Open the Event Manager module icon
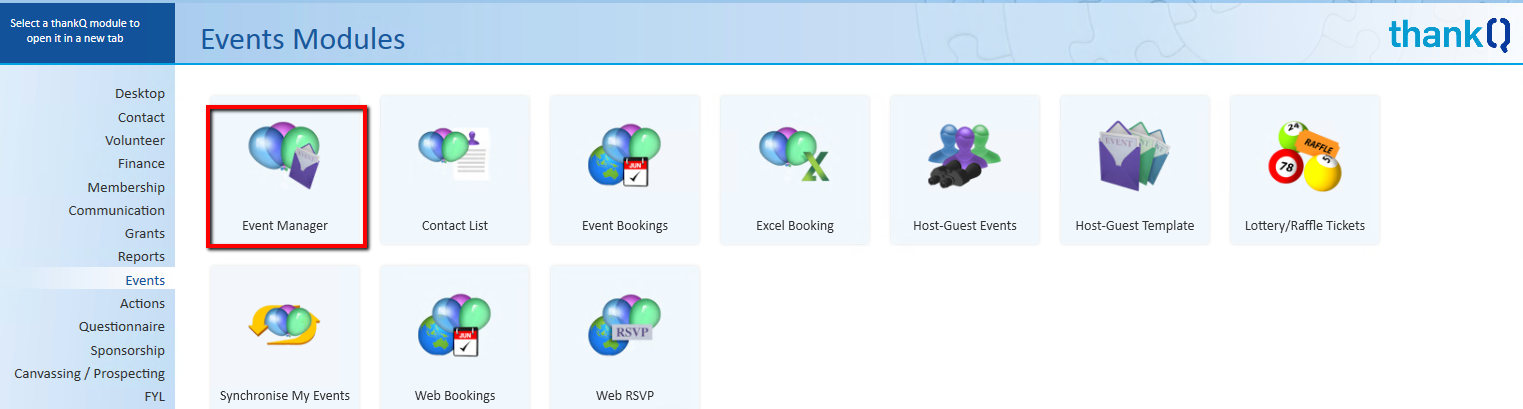The image size is (1523, 409). (284, 157)
